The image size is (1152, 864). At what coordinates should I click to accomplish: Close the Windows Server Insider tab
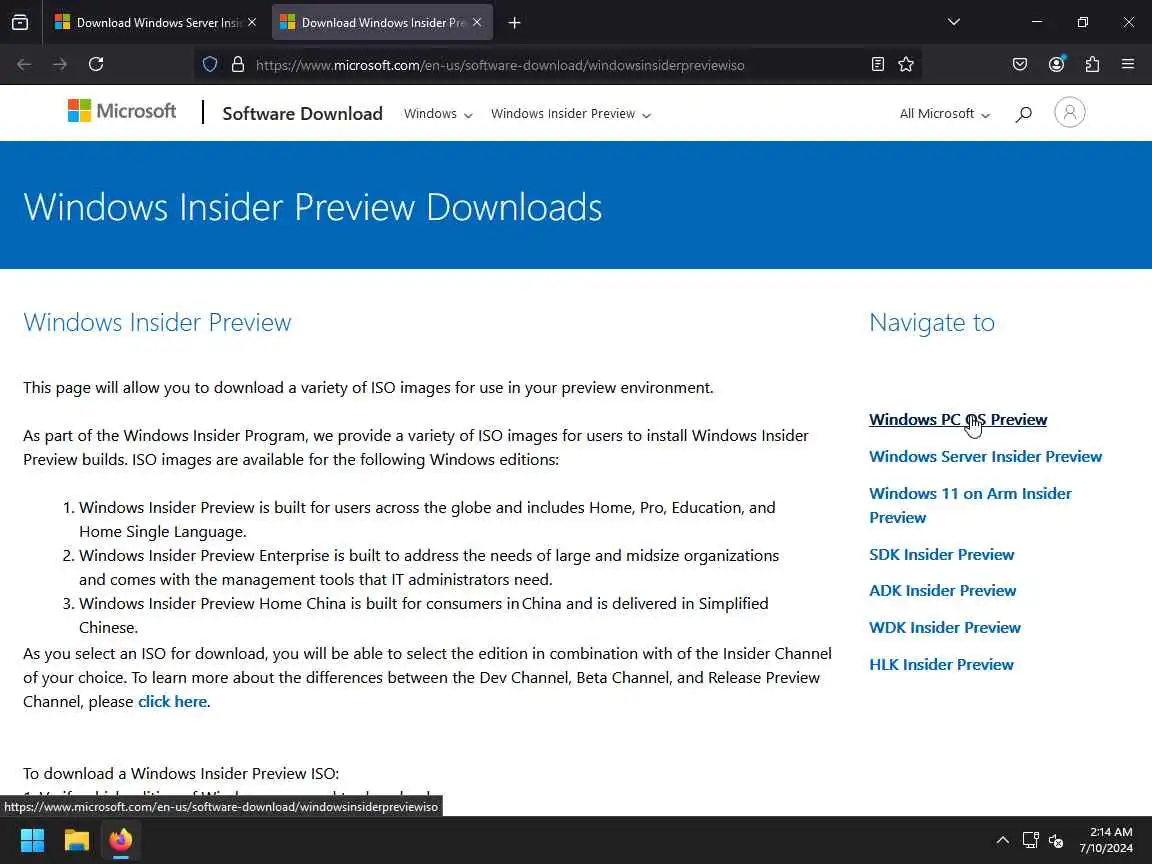(x=252, y=23)
